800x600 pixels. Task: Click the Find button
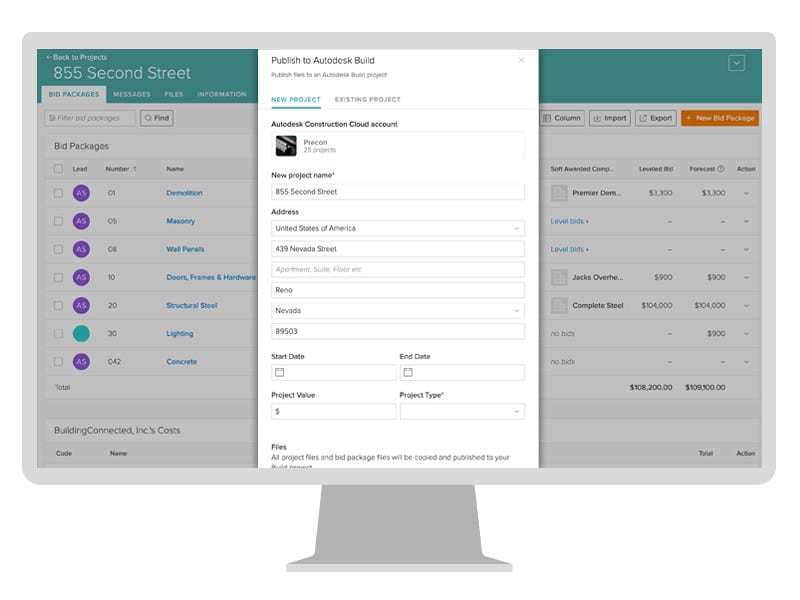click(x=157, y=118)
